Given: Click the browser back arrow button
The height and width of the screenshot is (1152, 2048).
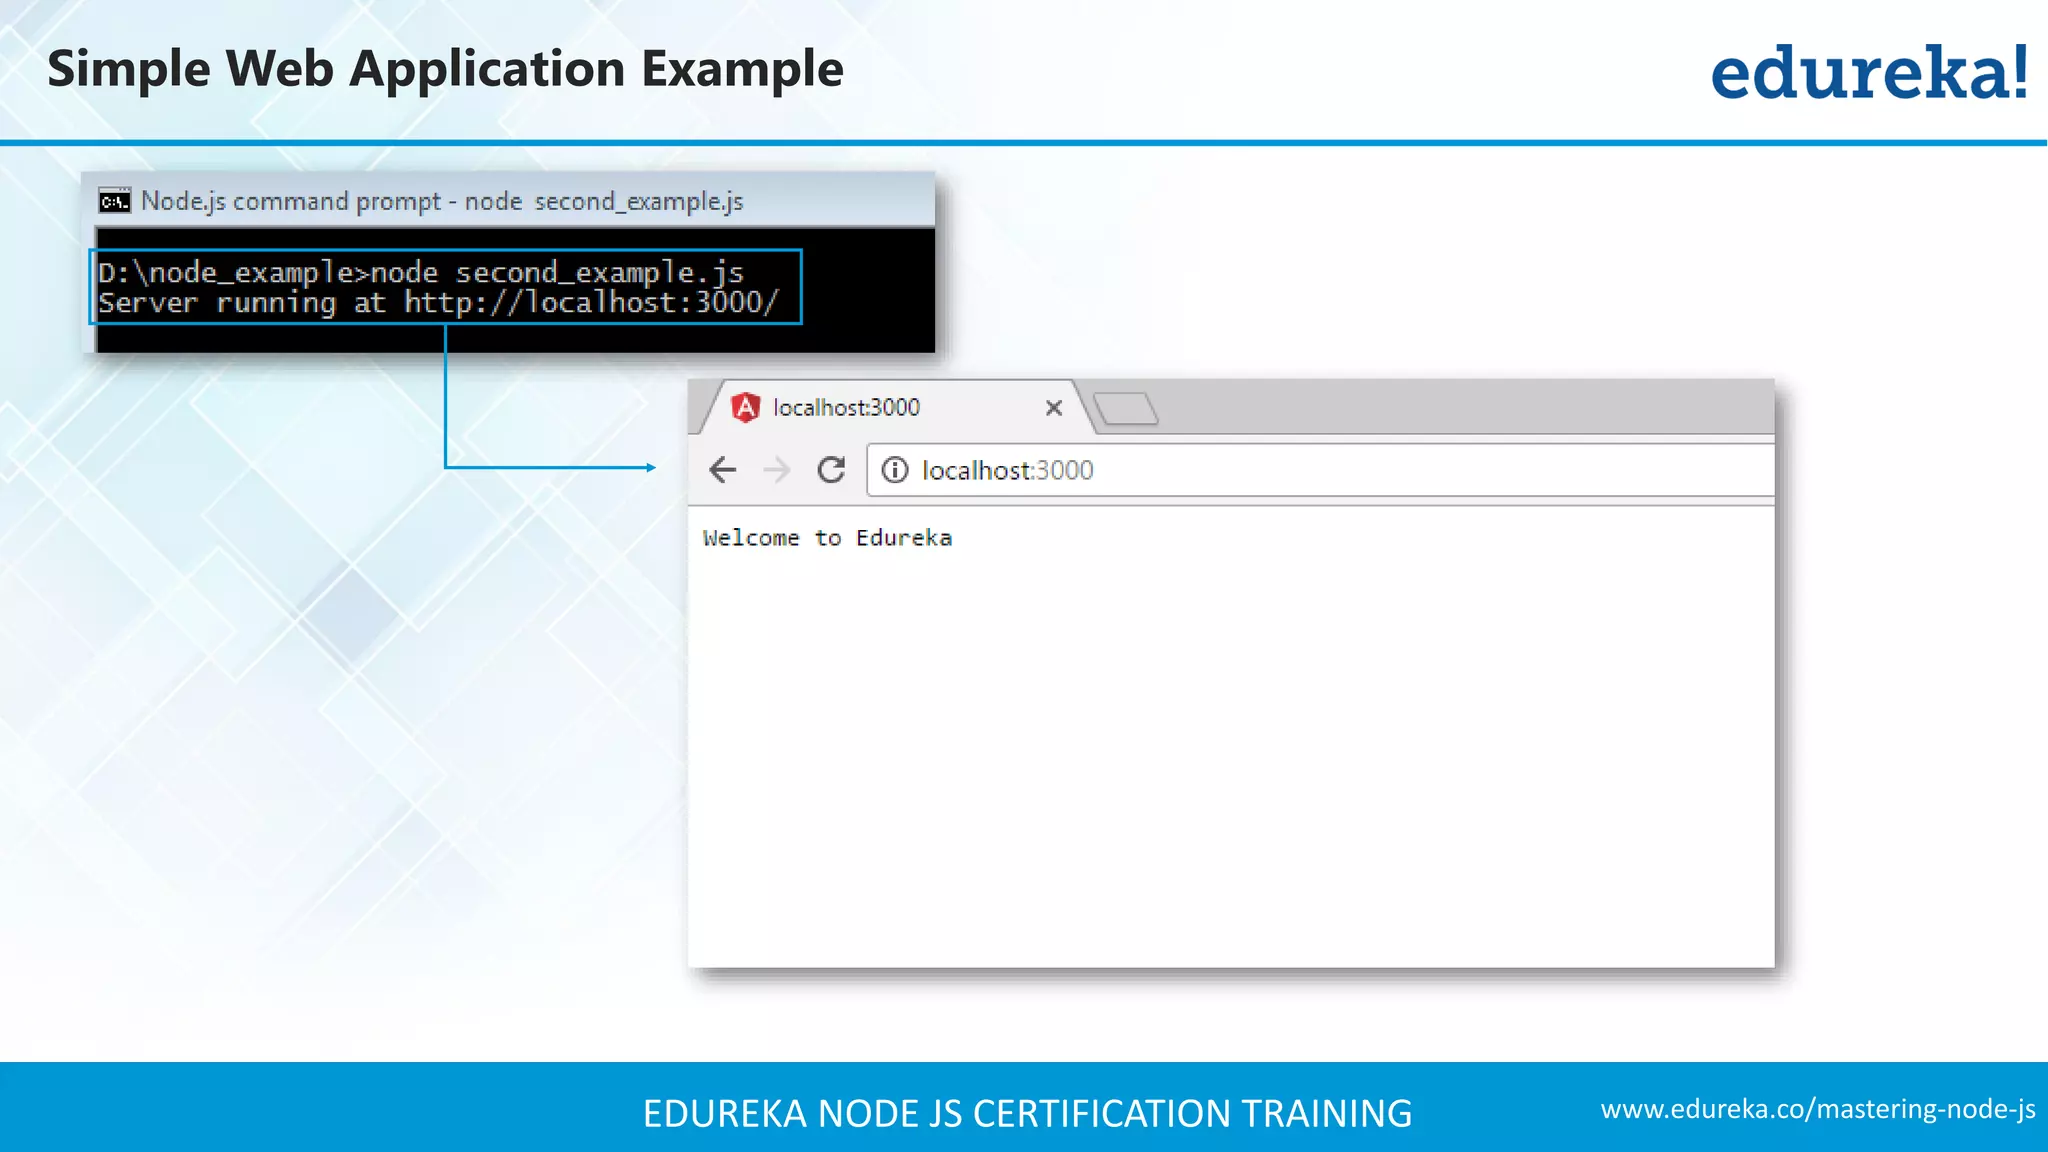Looking at the screenshot, I should pos(722,469).
